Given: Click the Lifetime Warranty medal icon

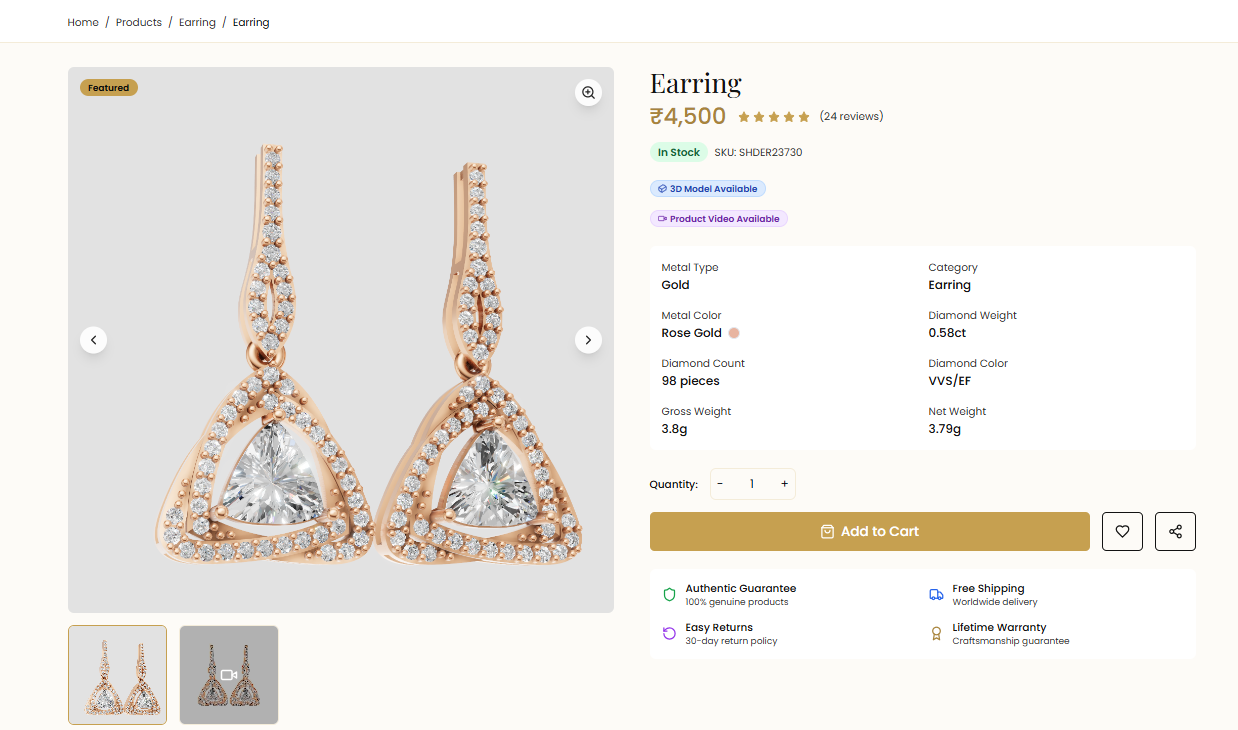Looking at the screenshot, I should [x=936, y=634].
